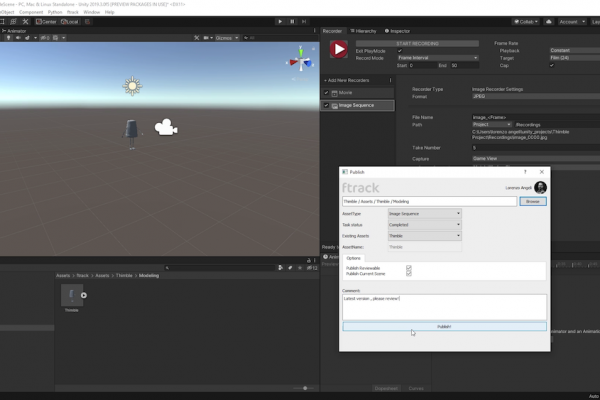The width and height of the screenshot is (600, 400).
Task: Click the Unity toolbar Step button
Action: [304, 22]
